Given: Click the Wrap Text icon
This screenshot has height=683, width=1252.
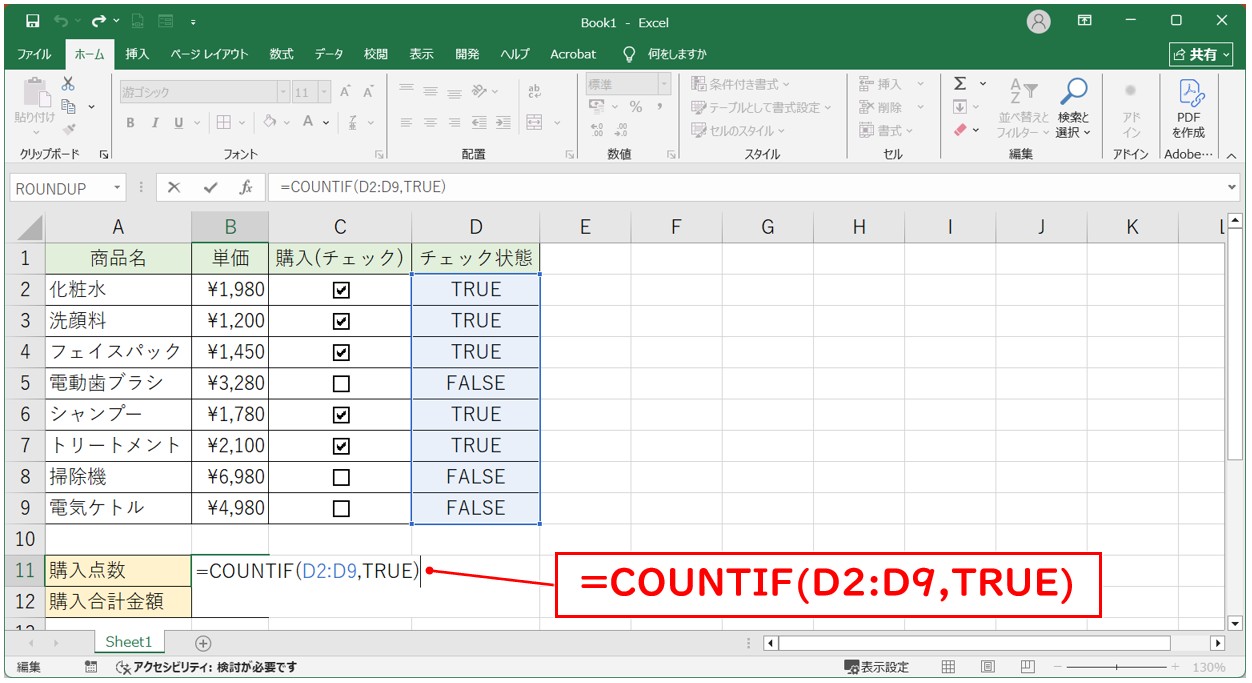Looking at the screenshot, I should point(535,91).
